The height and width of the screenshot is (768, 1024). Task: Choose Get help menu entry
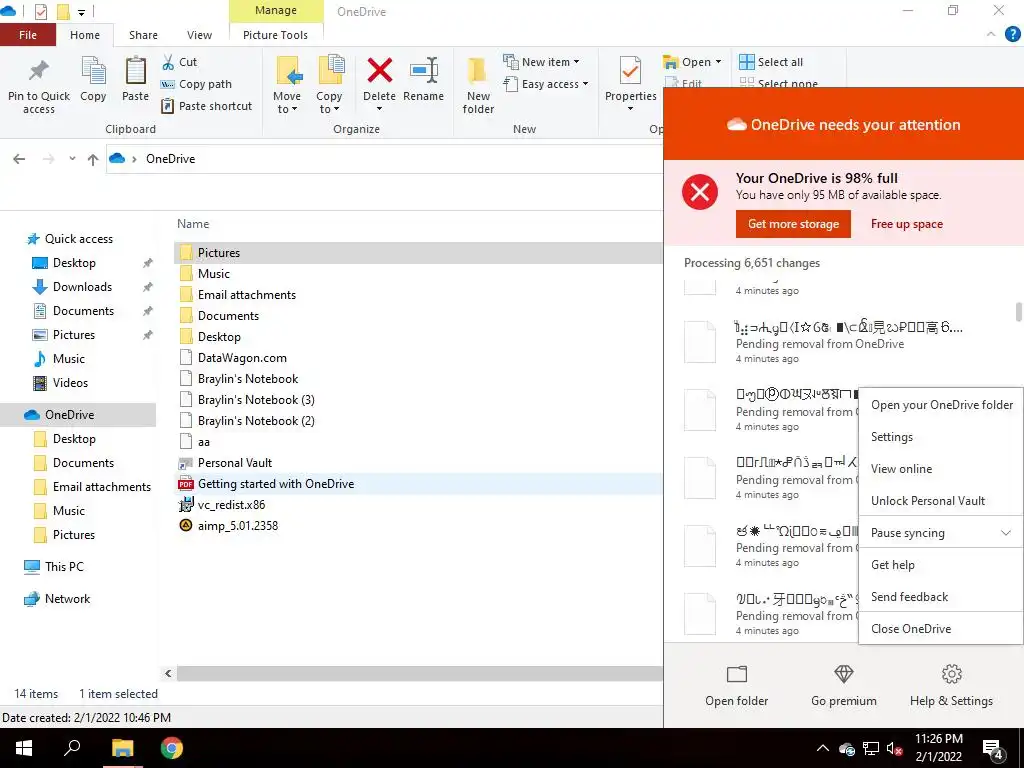[941, 565]
